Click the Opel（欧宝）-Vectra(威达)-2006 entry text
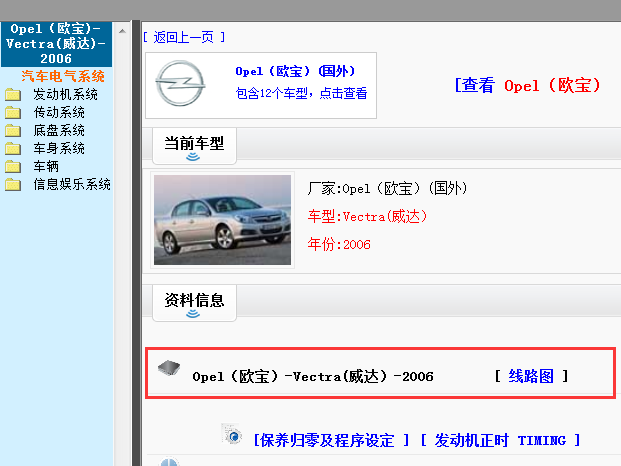The image size is (621, 466). [313, 376]
